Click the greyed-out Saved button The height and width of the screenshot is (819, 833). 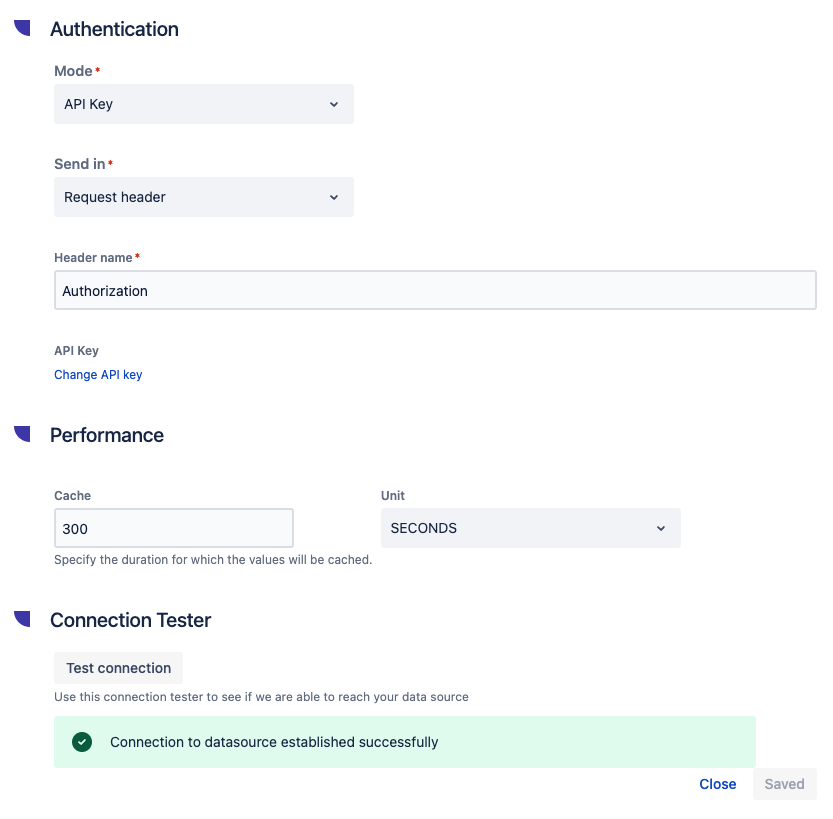[784, 784]
